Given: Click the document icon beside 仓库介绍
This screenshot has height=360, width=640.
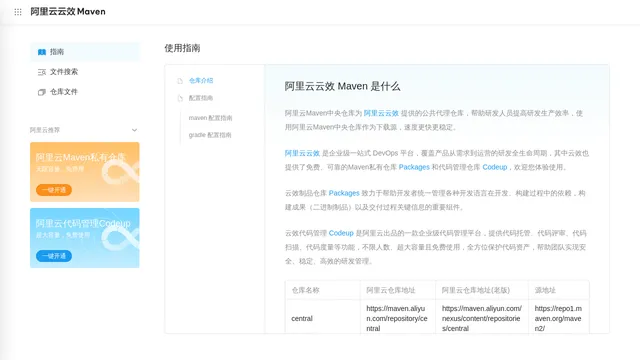Looking at the screenshot, I should (x=180, y=81).
